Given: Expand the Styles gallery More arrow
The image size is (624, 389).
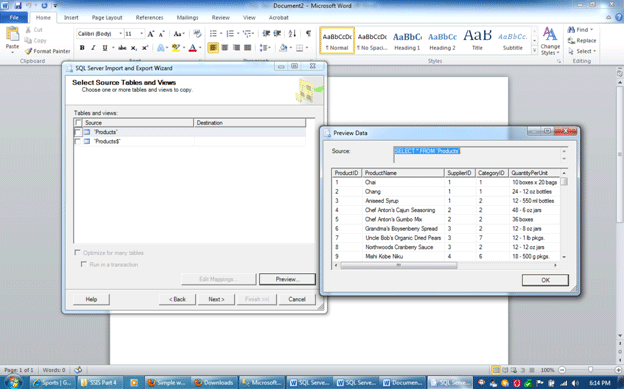Looking at the screenshot, I should (534, 51).
